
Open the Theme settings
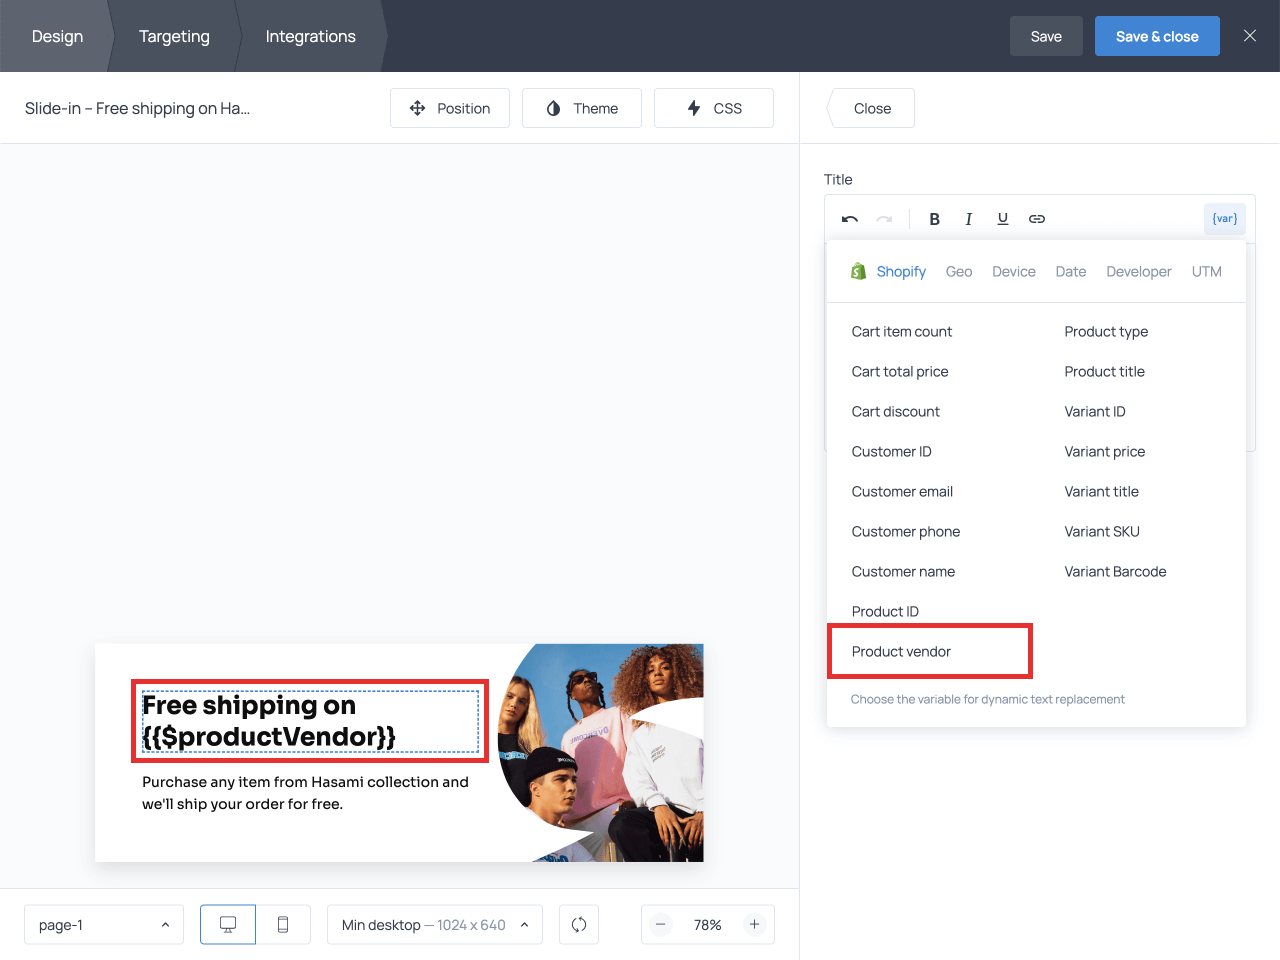point(582,108)
